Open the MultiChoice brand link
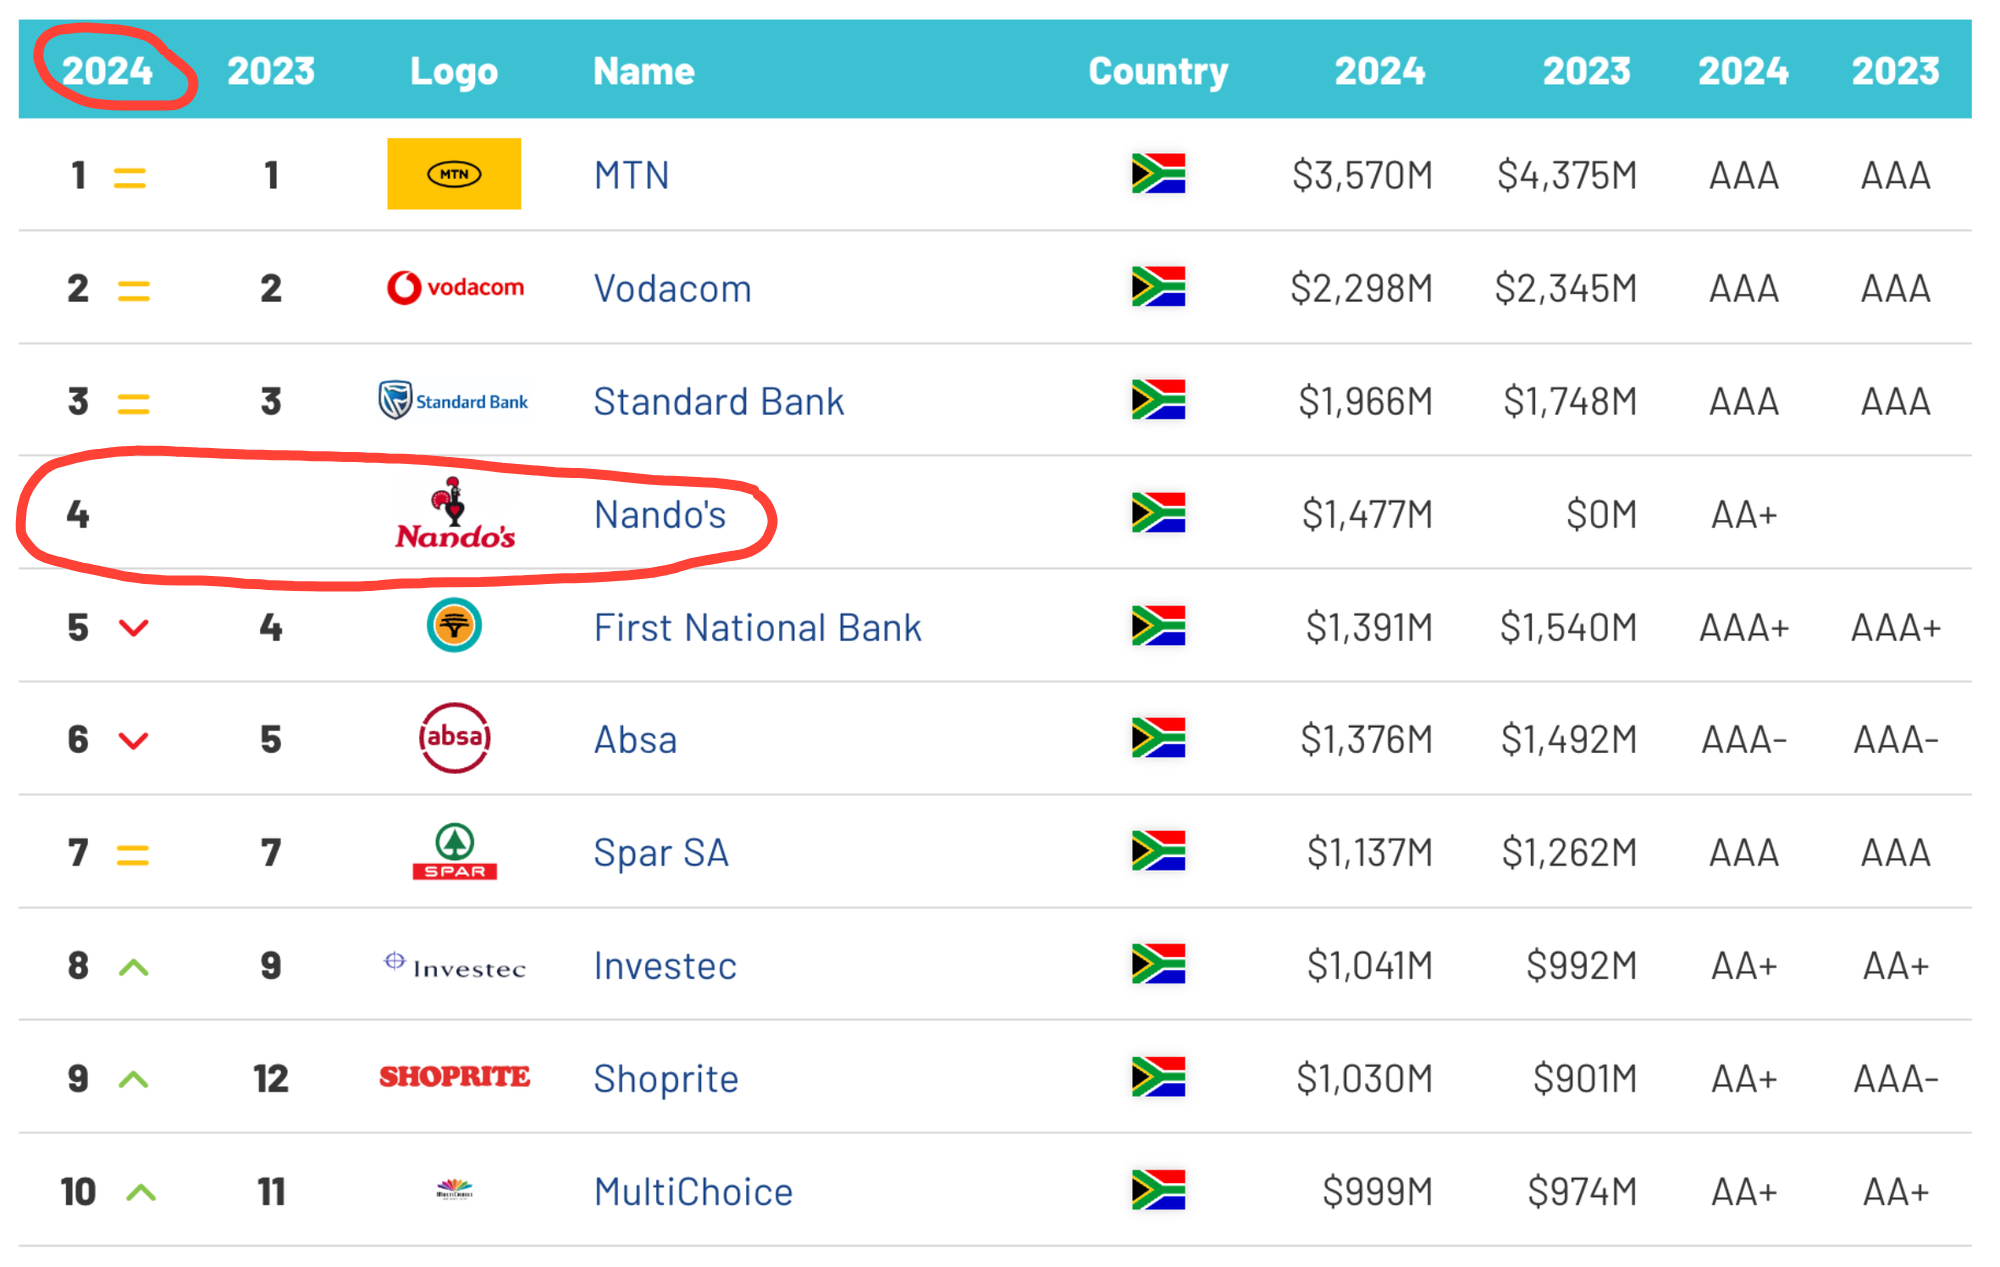 click(693, 1192)
